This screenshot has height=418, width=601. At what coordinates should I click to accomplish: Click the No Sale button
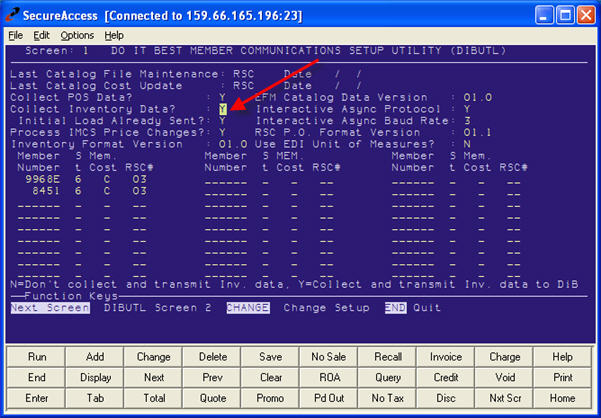(x=329, y=357)
